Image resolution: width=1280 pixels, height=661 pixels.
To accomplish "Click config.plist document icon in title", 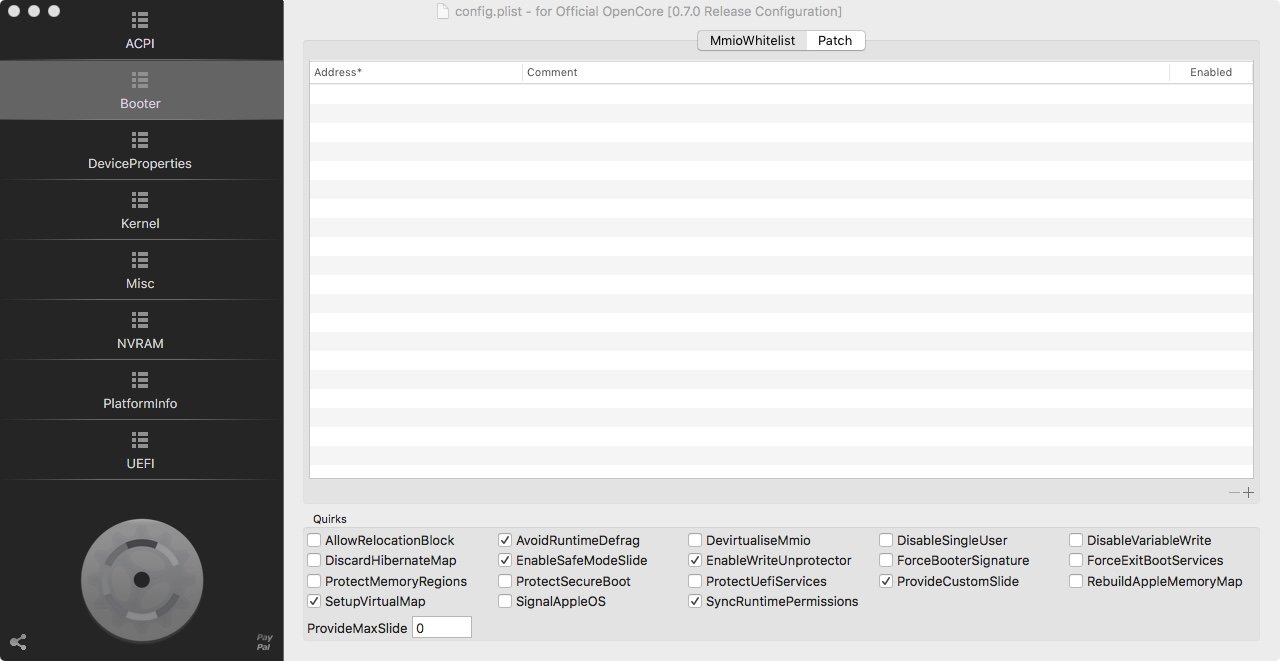I will coord(443,11).
